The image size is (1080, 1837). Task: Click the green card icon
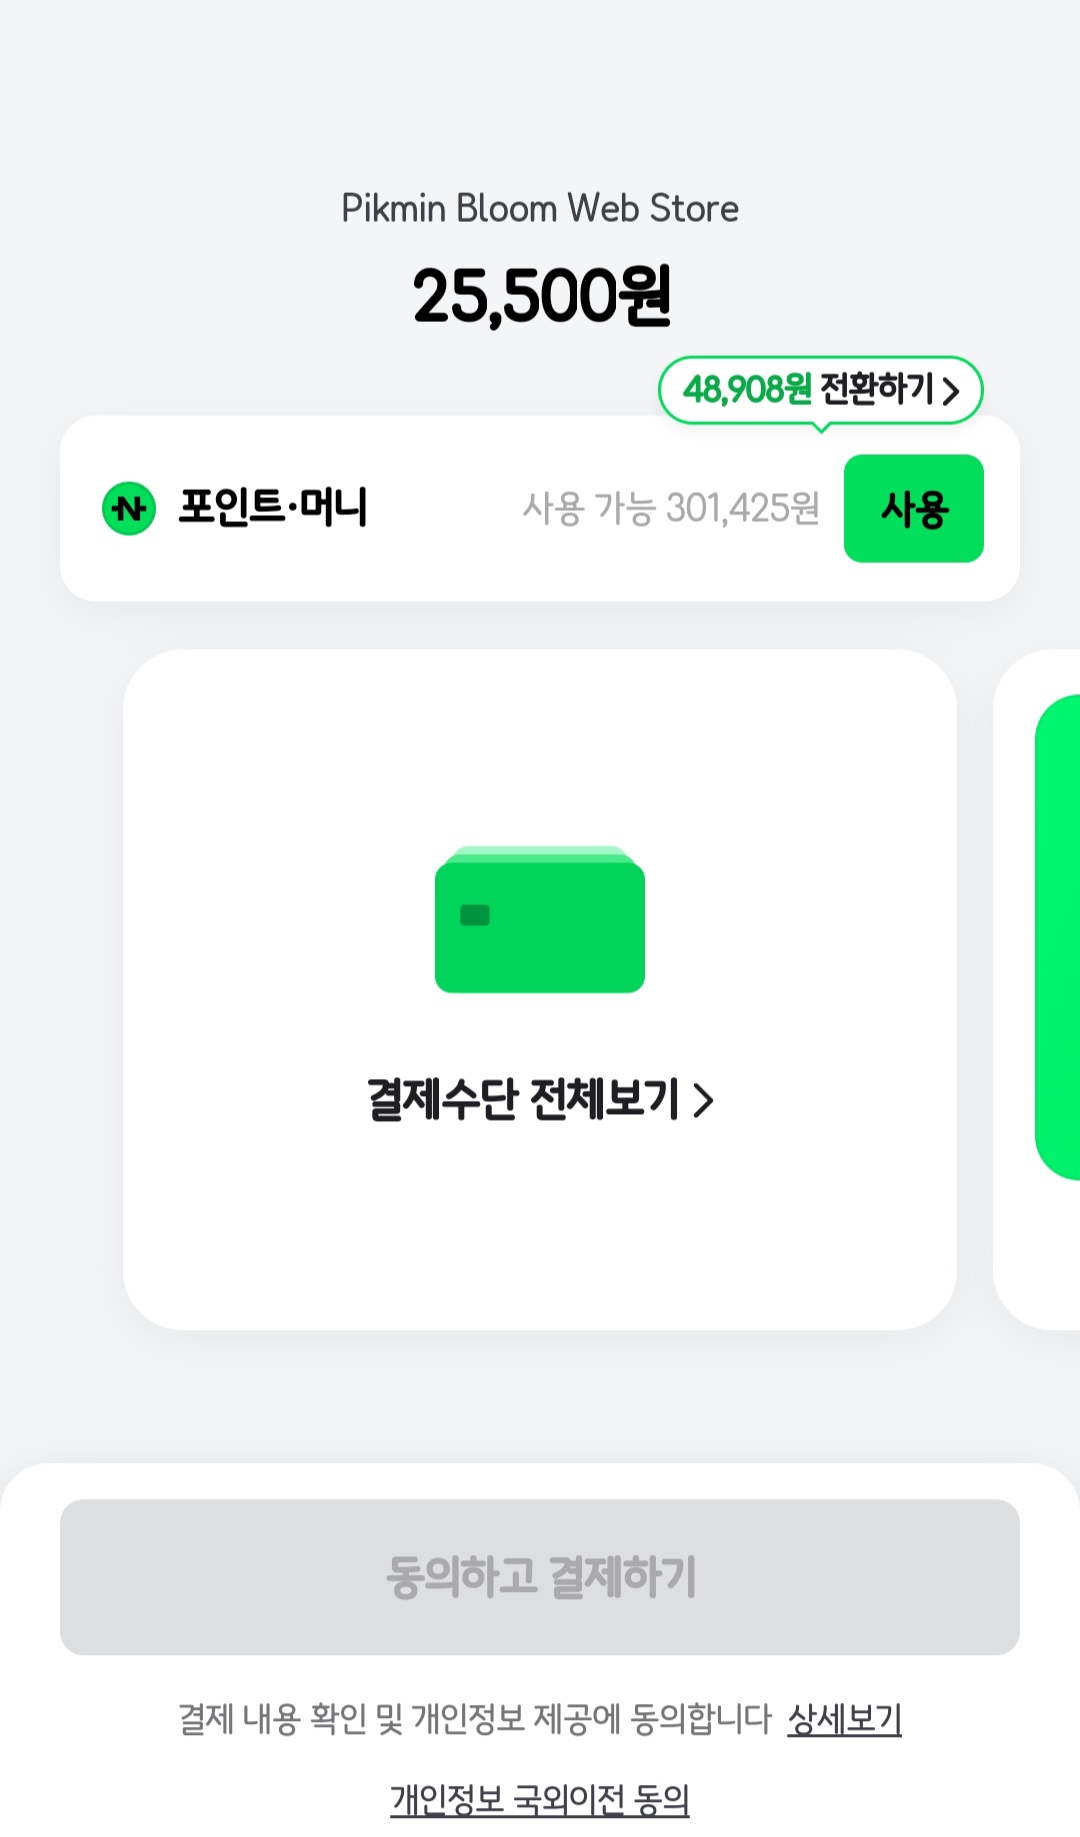coord(540,919)
